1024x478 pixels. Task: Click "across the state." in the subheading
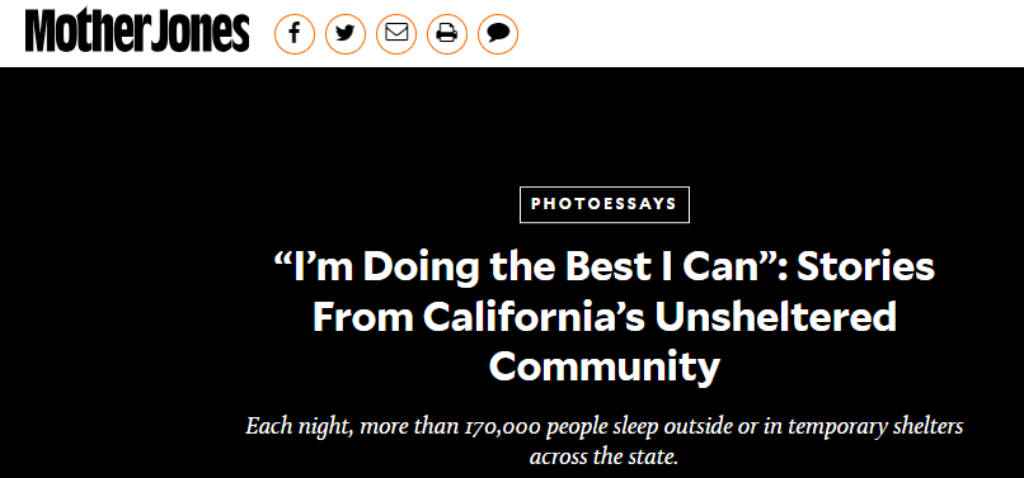(604, 457)
